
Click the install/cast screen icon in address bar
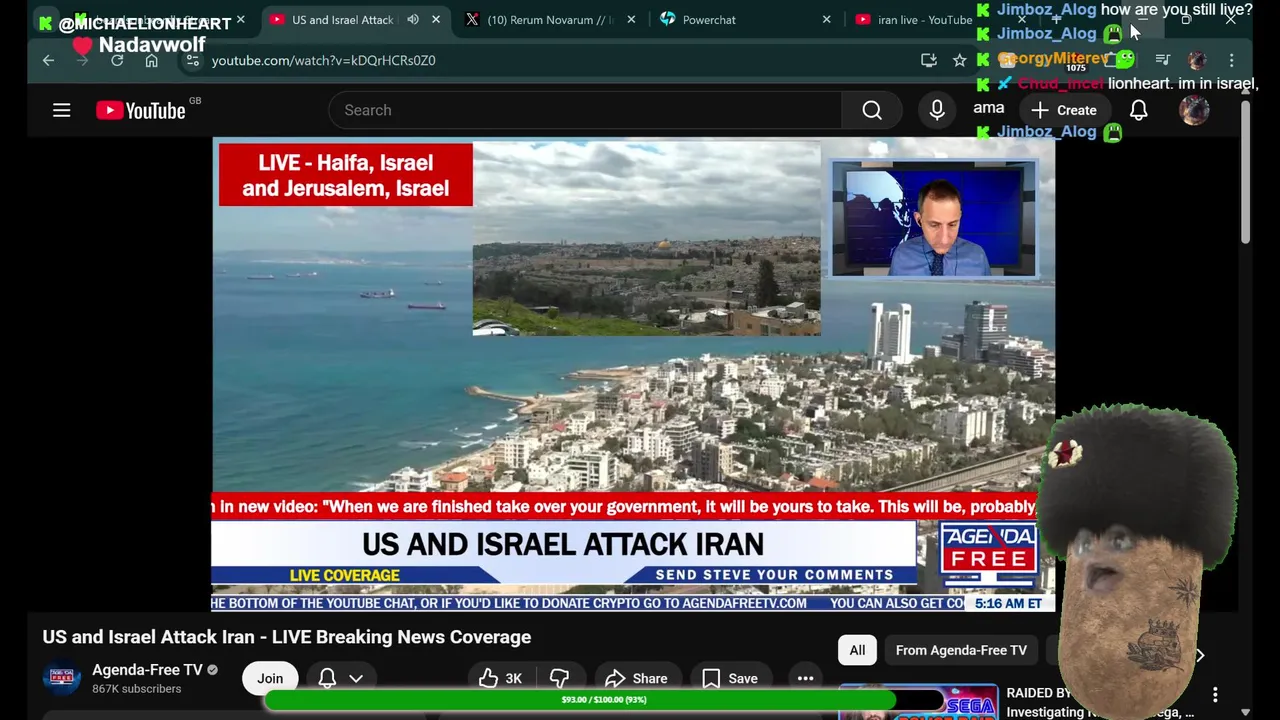point(929,60)
